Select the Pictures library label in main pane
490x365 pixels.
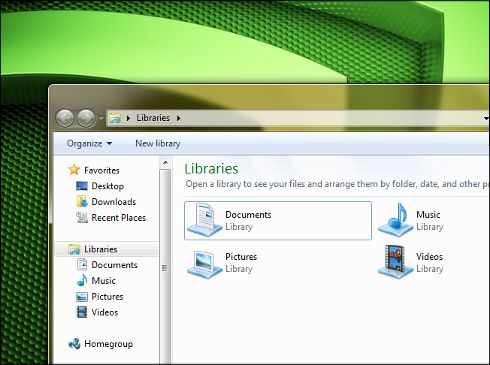pyautogui.click(x=241, y=257)
